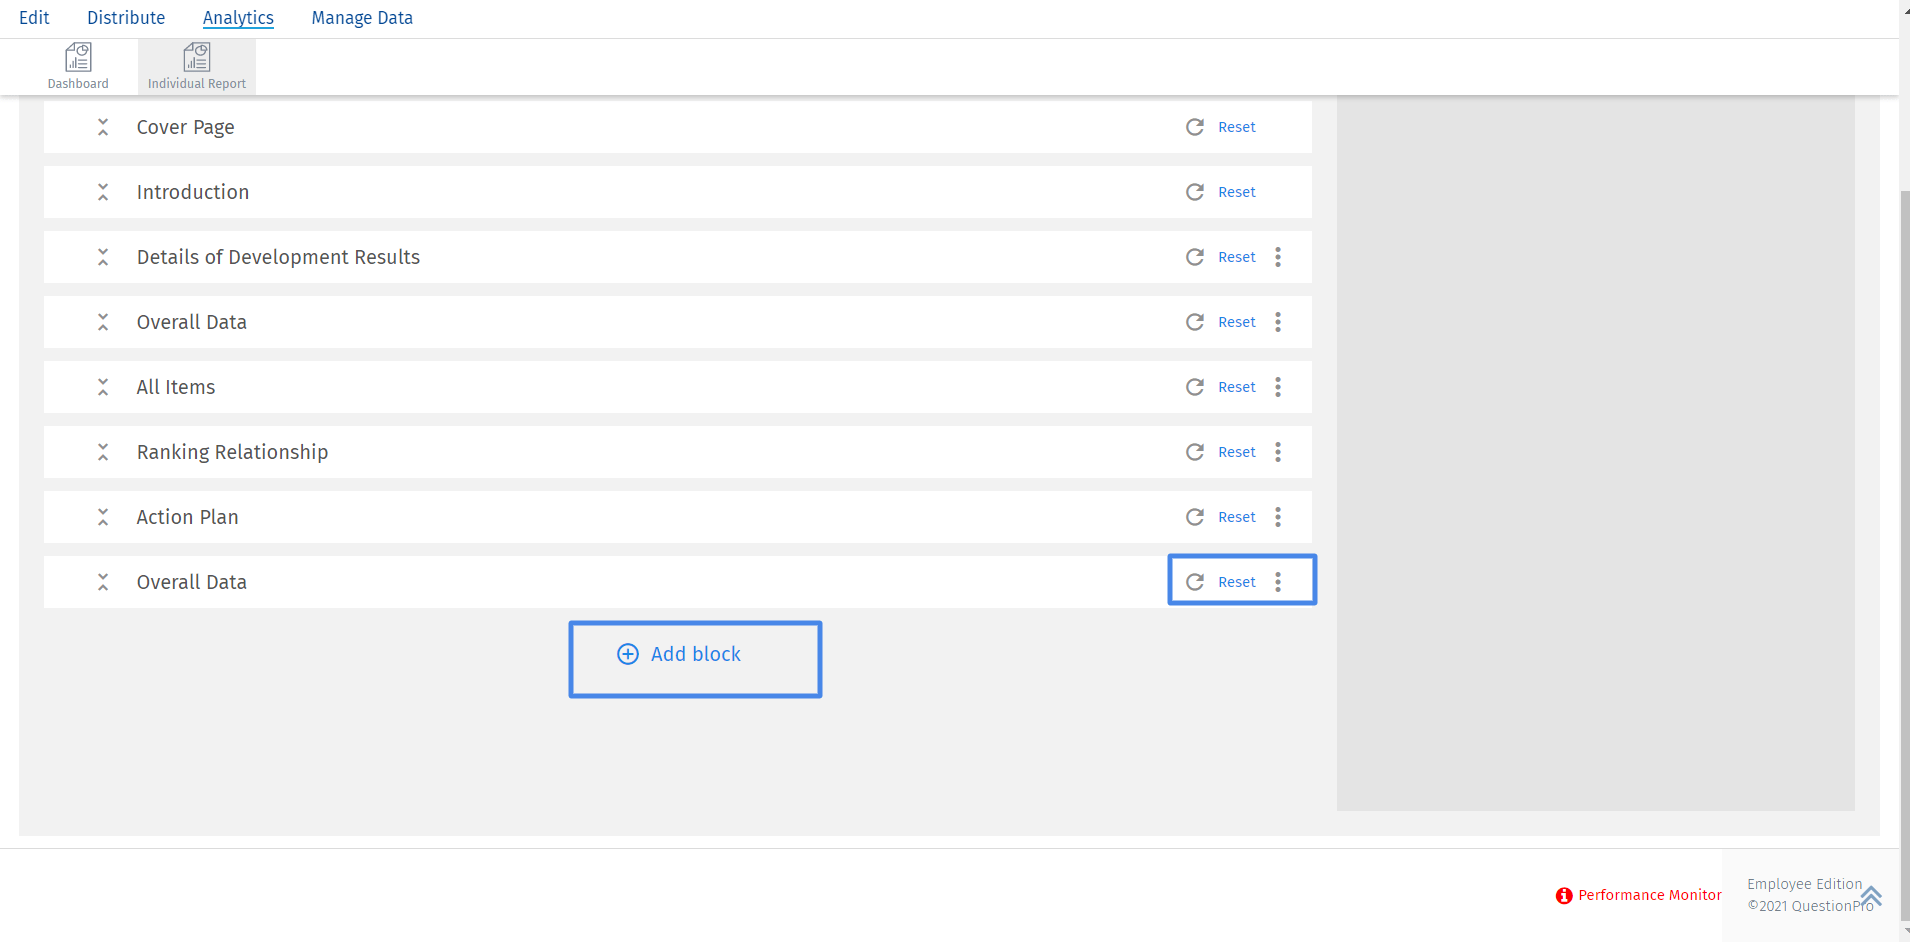Image resolution: width=1910 pixels, height=942 pixels.
Task: Collapse the Action Plan section
Action: coord(103,517)
